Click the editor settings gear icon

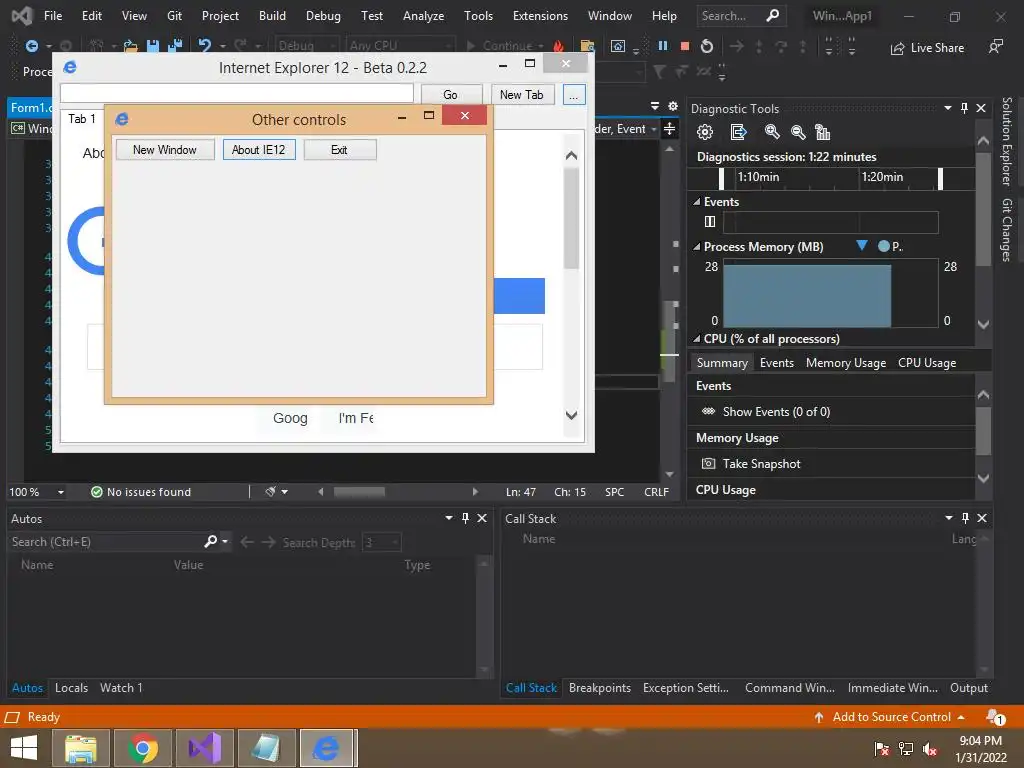(673, 106)
